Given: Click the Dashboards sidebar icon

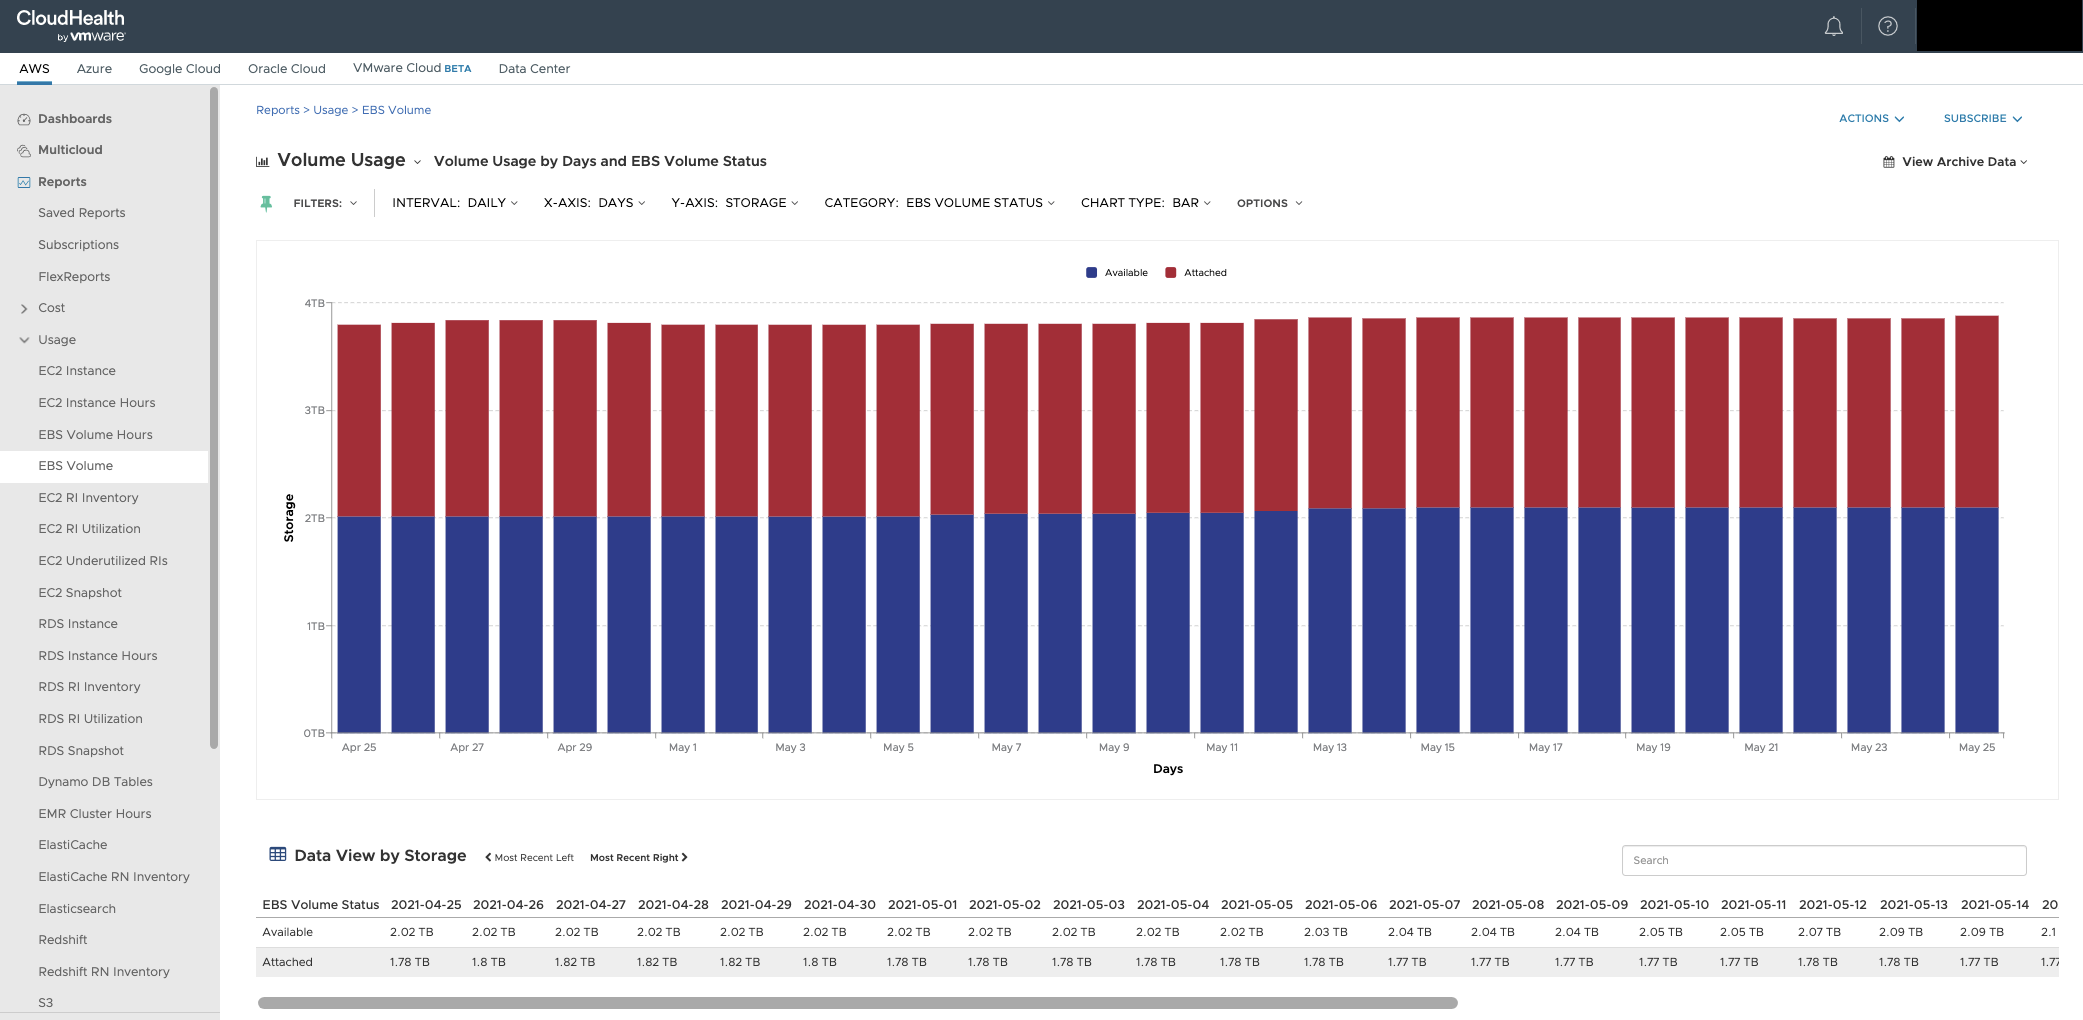Looking at the screenshot, I should 24,119.
